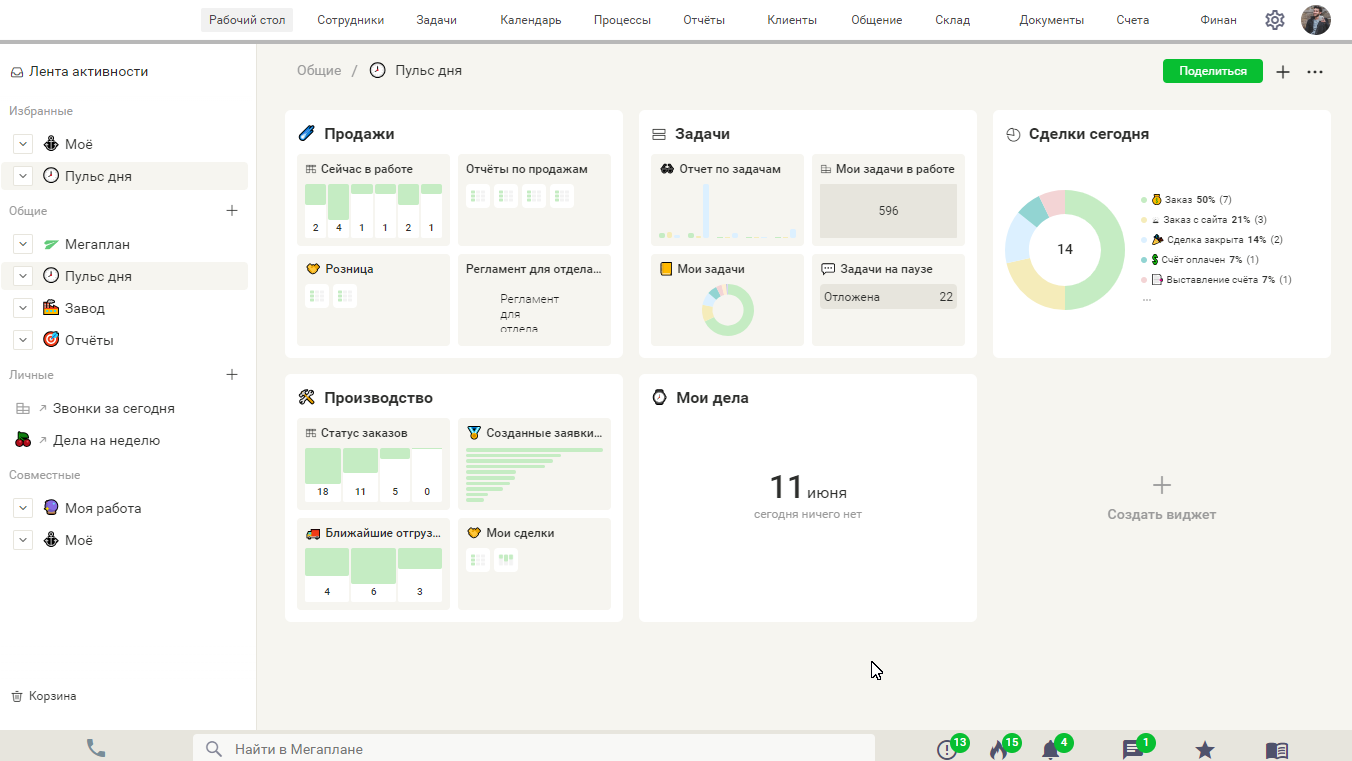Expand the Отчёты sidebar item
Image resolution: width=1352 pixels, height=761 pixels.
pyautogui.click(x=24, y=340)
